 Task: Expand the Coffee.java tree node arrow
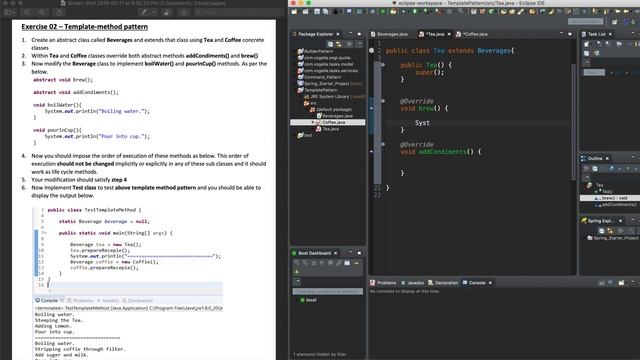(313, 122)
